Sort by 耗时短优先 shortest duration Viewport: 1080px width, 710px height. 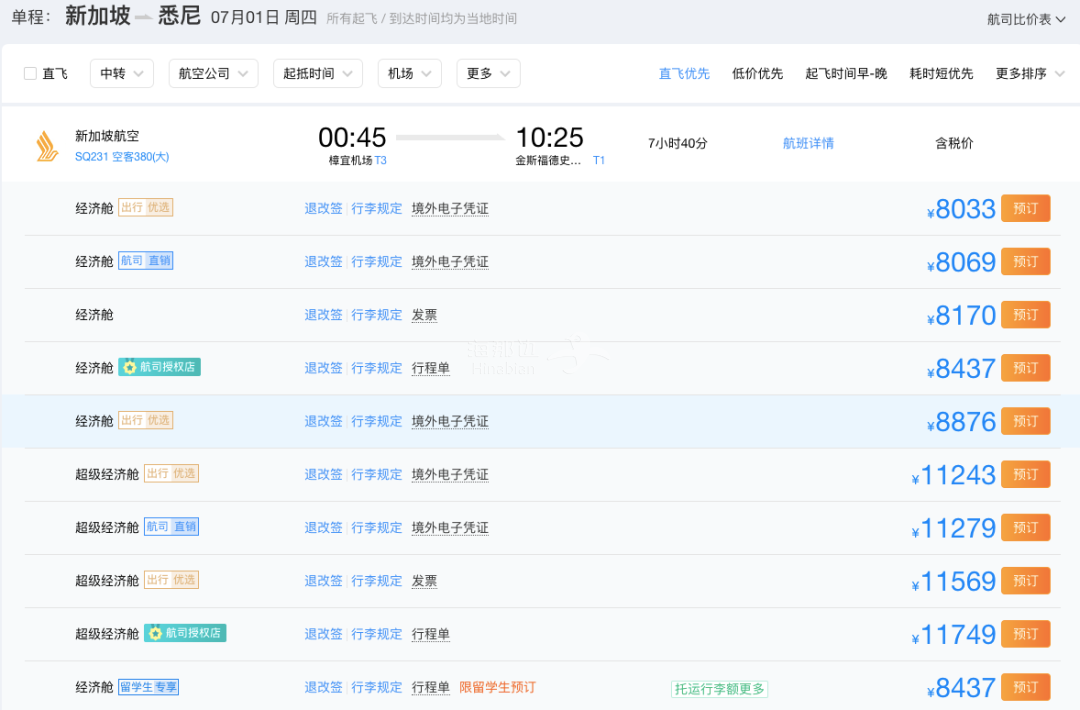(x=940, y=73)
